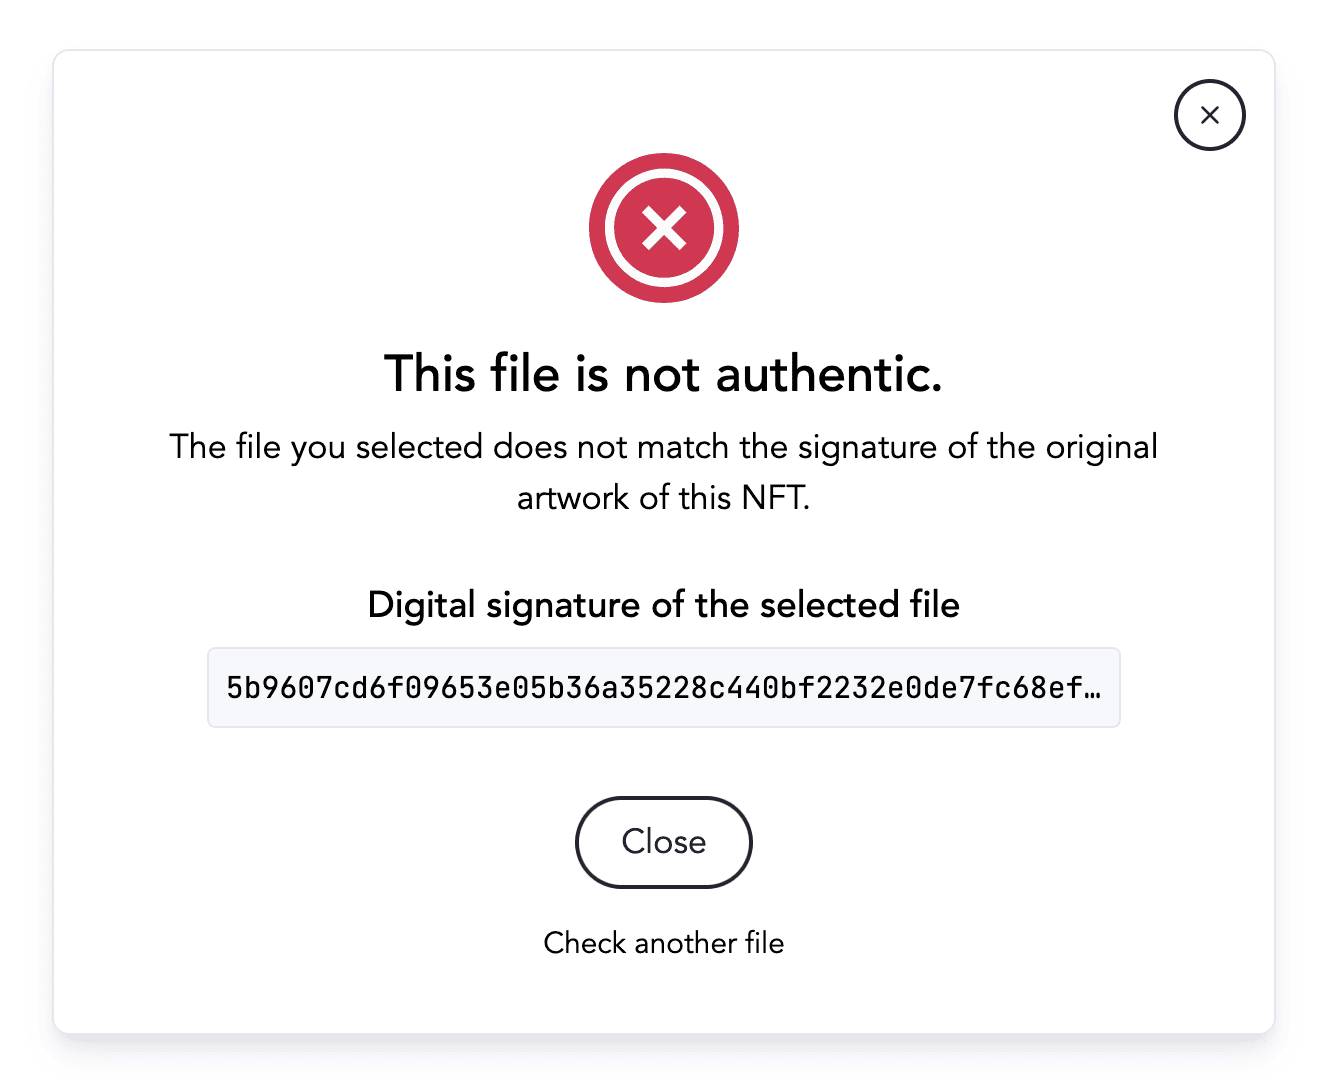Click the Check another file link

coord(663,943)
